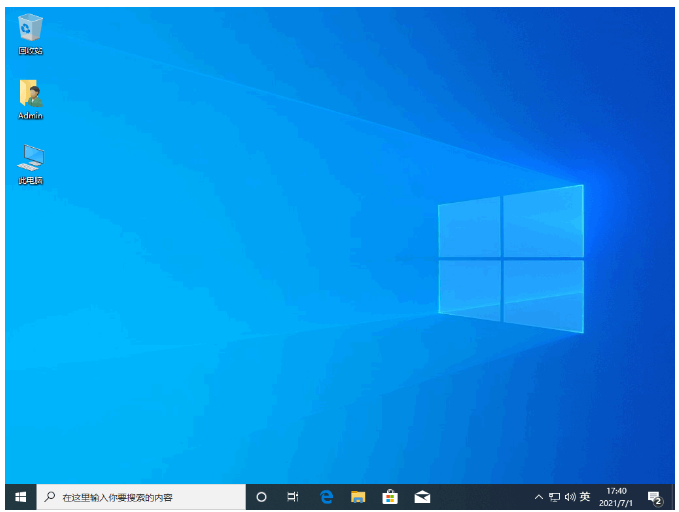Click the Admin folder label text
The height and width of the screenshot is (512, 679).
(x=31, y=116)
